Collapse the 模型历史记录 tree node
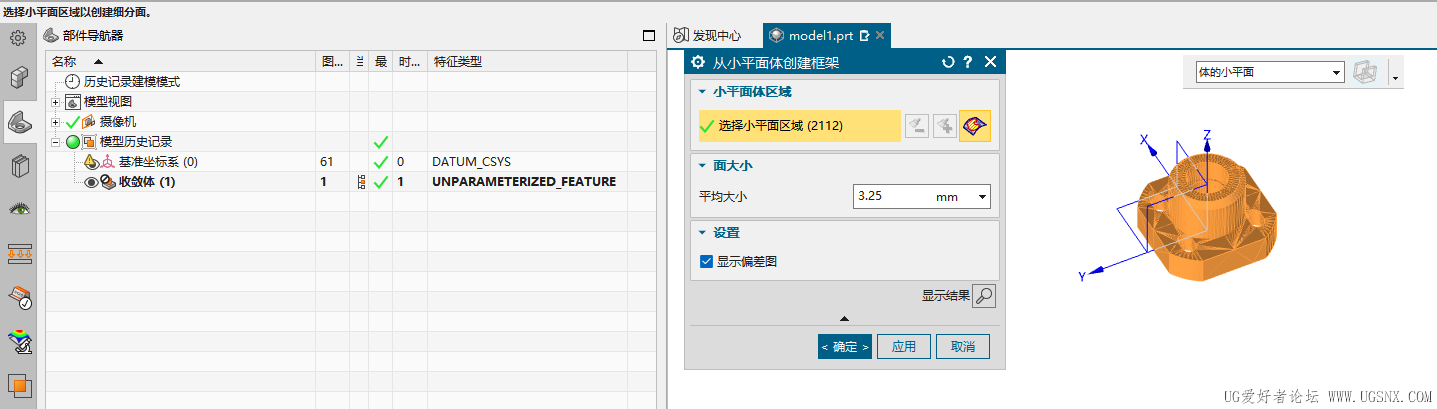 pyautogui.click(x=55, y=142)
